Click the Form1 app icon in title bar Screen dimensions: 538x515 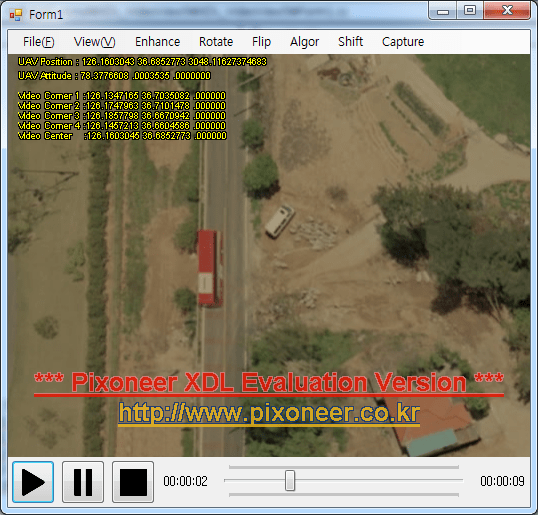(16, 15)
